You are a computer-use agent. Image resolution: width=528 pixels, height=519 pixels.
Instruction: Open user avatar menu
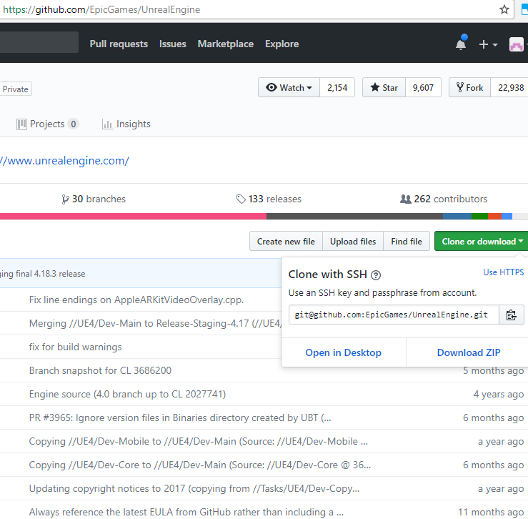coord(517,44)
